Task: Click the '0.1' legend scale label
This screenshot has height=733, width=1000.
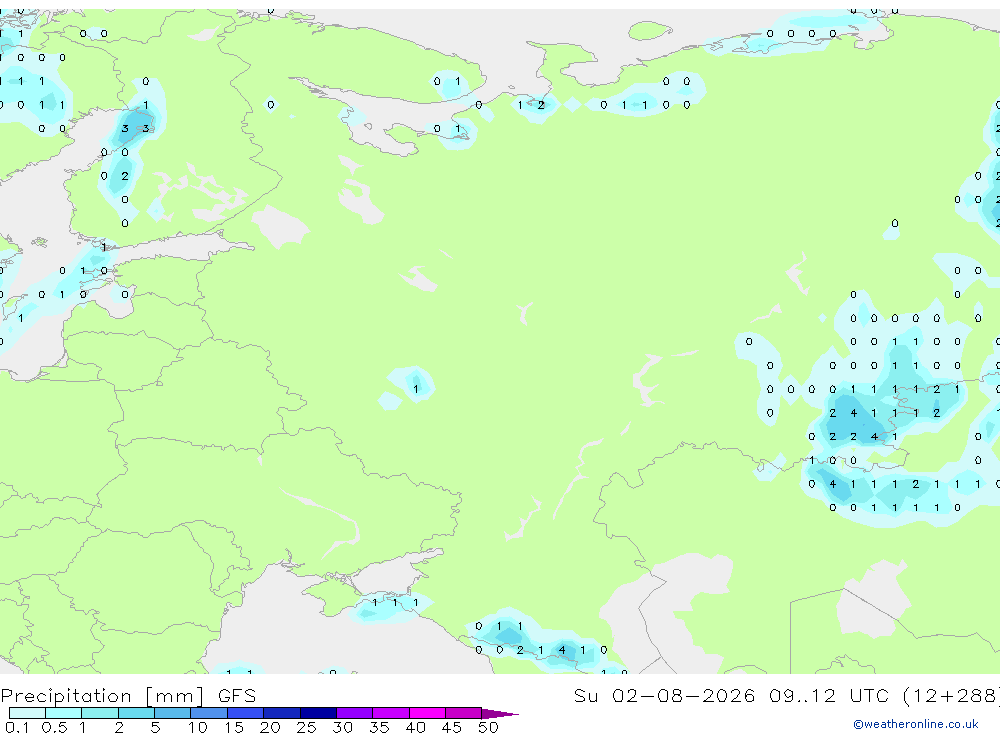Action: click(x=17, y=727)
